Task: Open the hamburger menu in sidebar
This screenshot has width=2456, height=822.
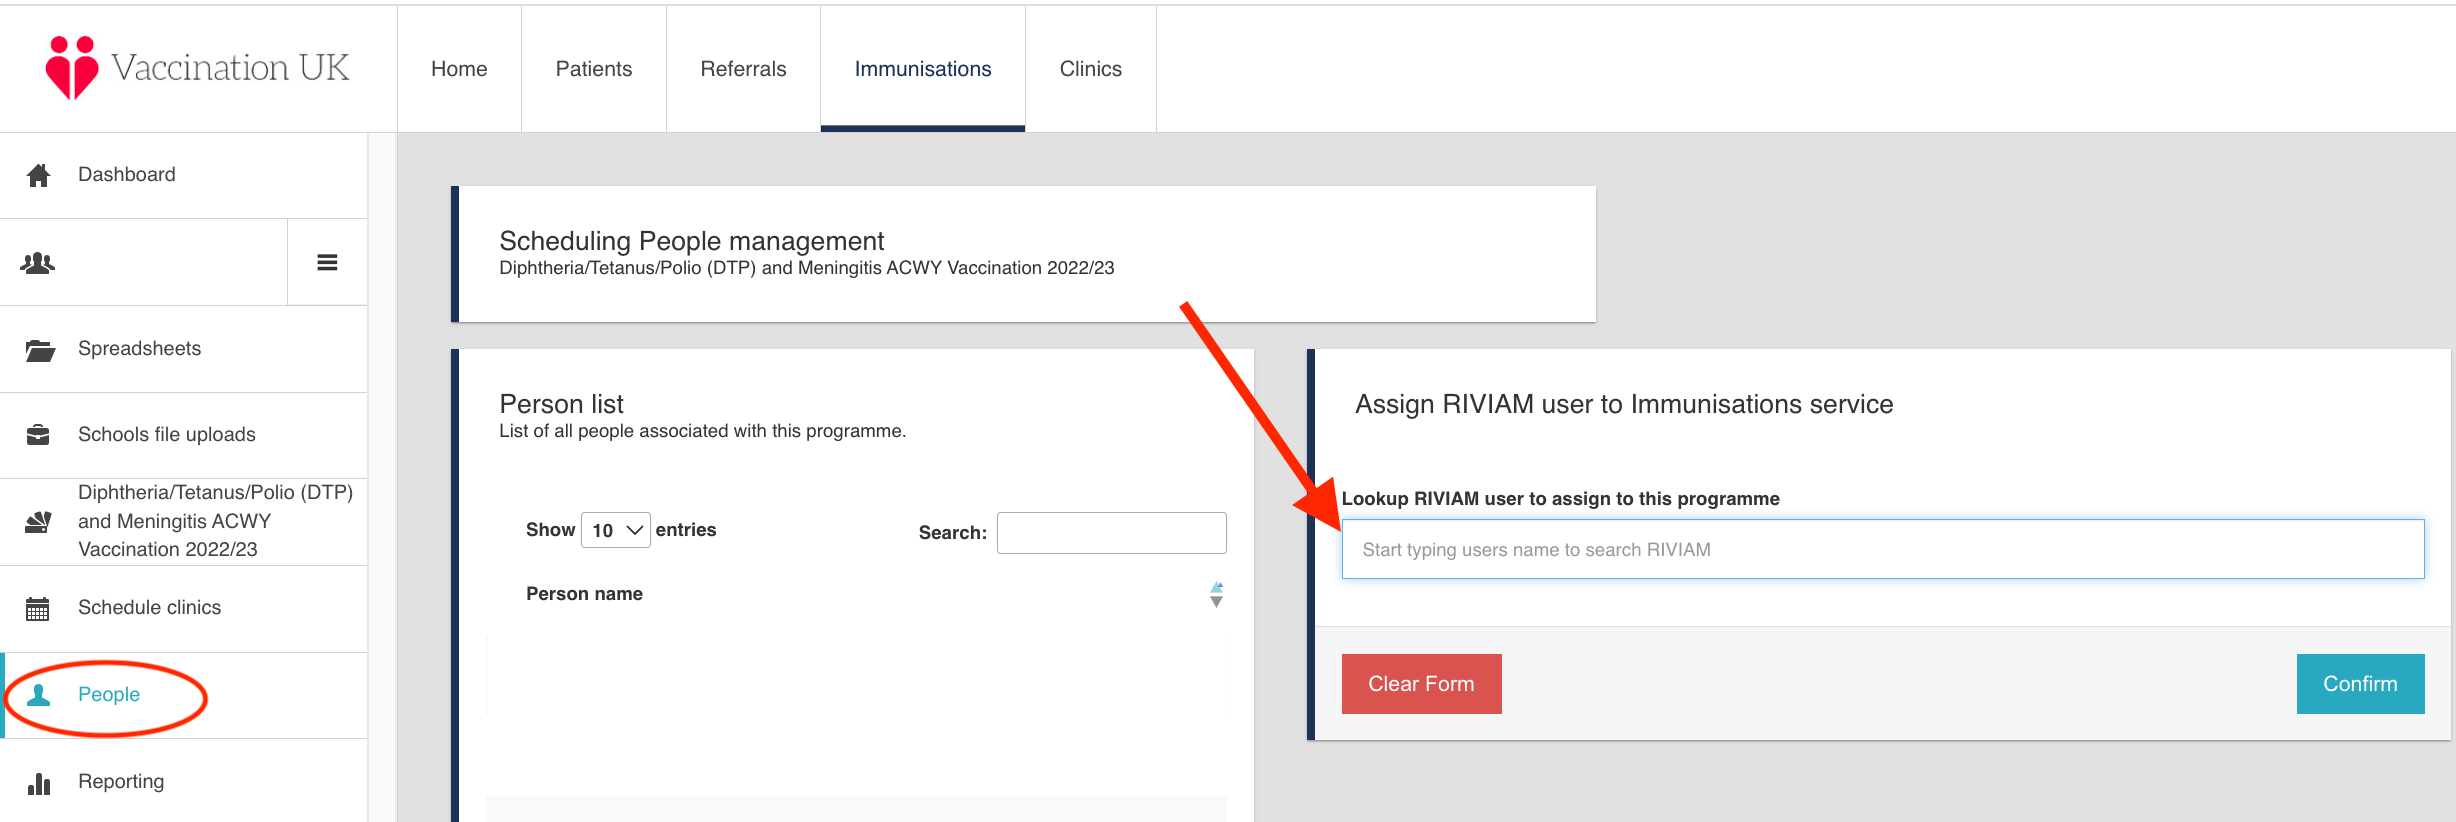Action: 327,263
